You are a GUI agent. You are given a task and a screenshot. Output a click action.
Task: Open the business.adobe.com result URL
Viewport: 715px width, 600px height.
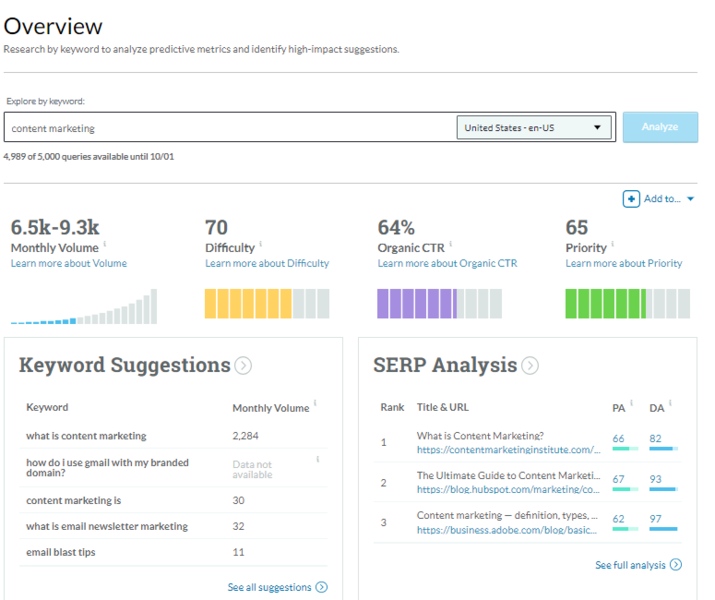click(507, 530)
